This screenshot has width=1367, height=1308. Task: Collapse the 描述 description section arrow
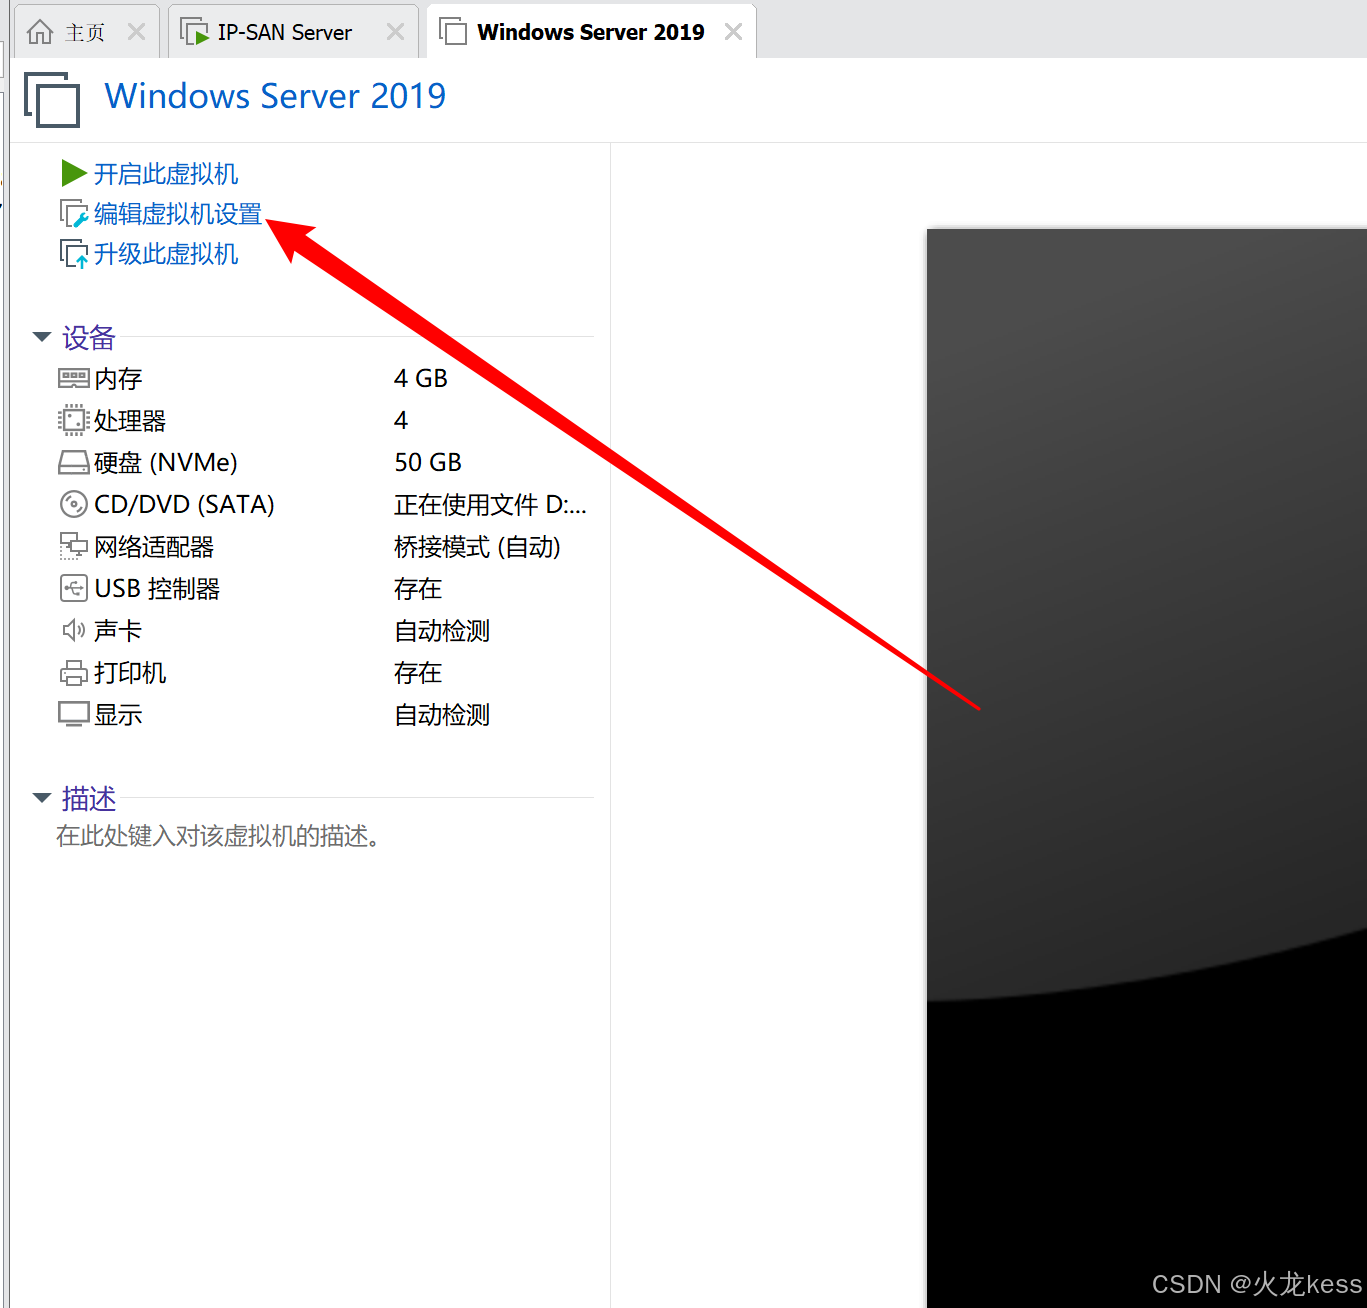click(42, 798)
